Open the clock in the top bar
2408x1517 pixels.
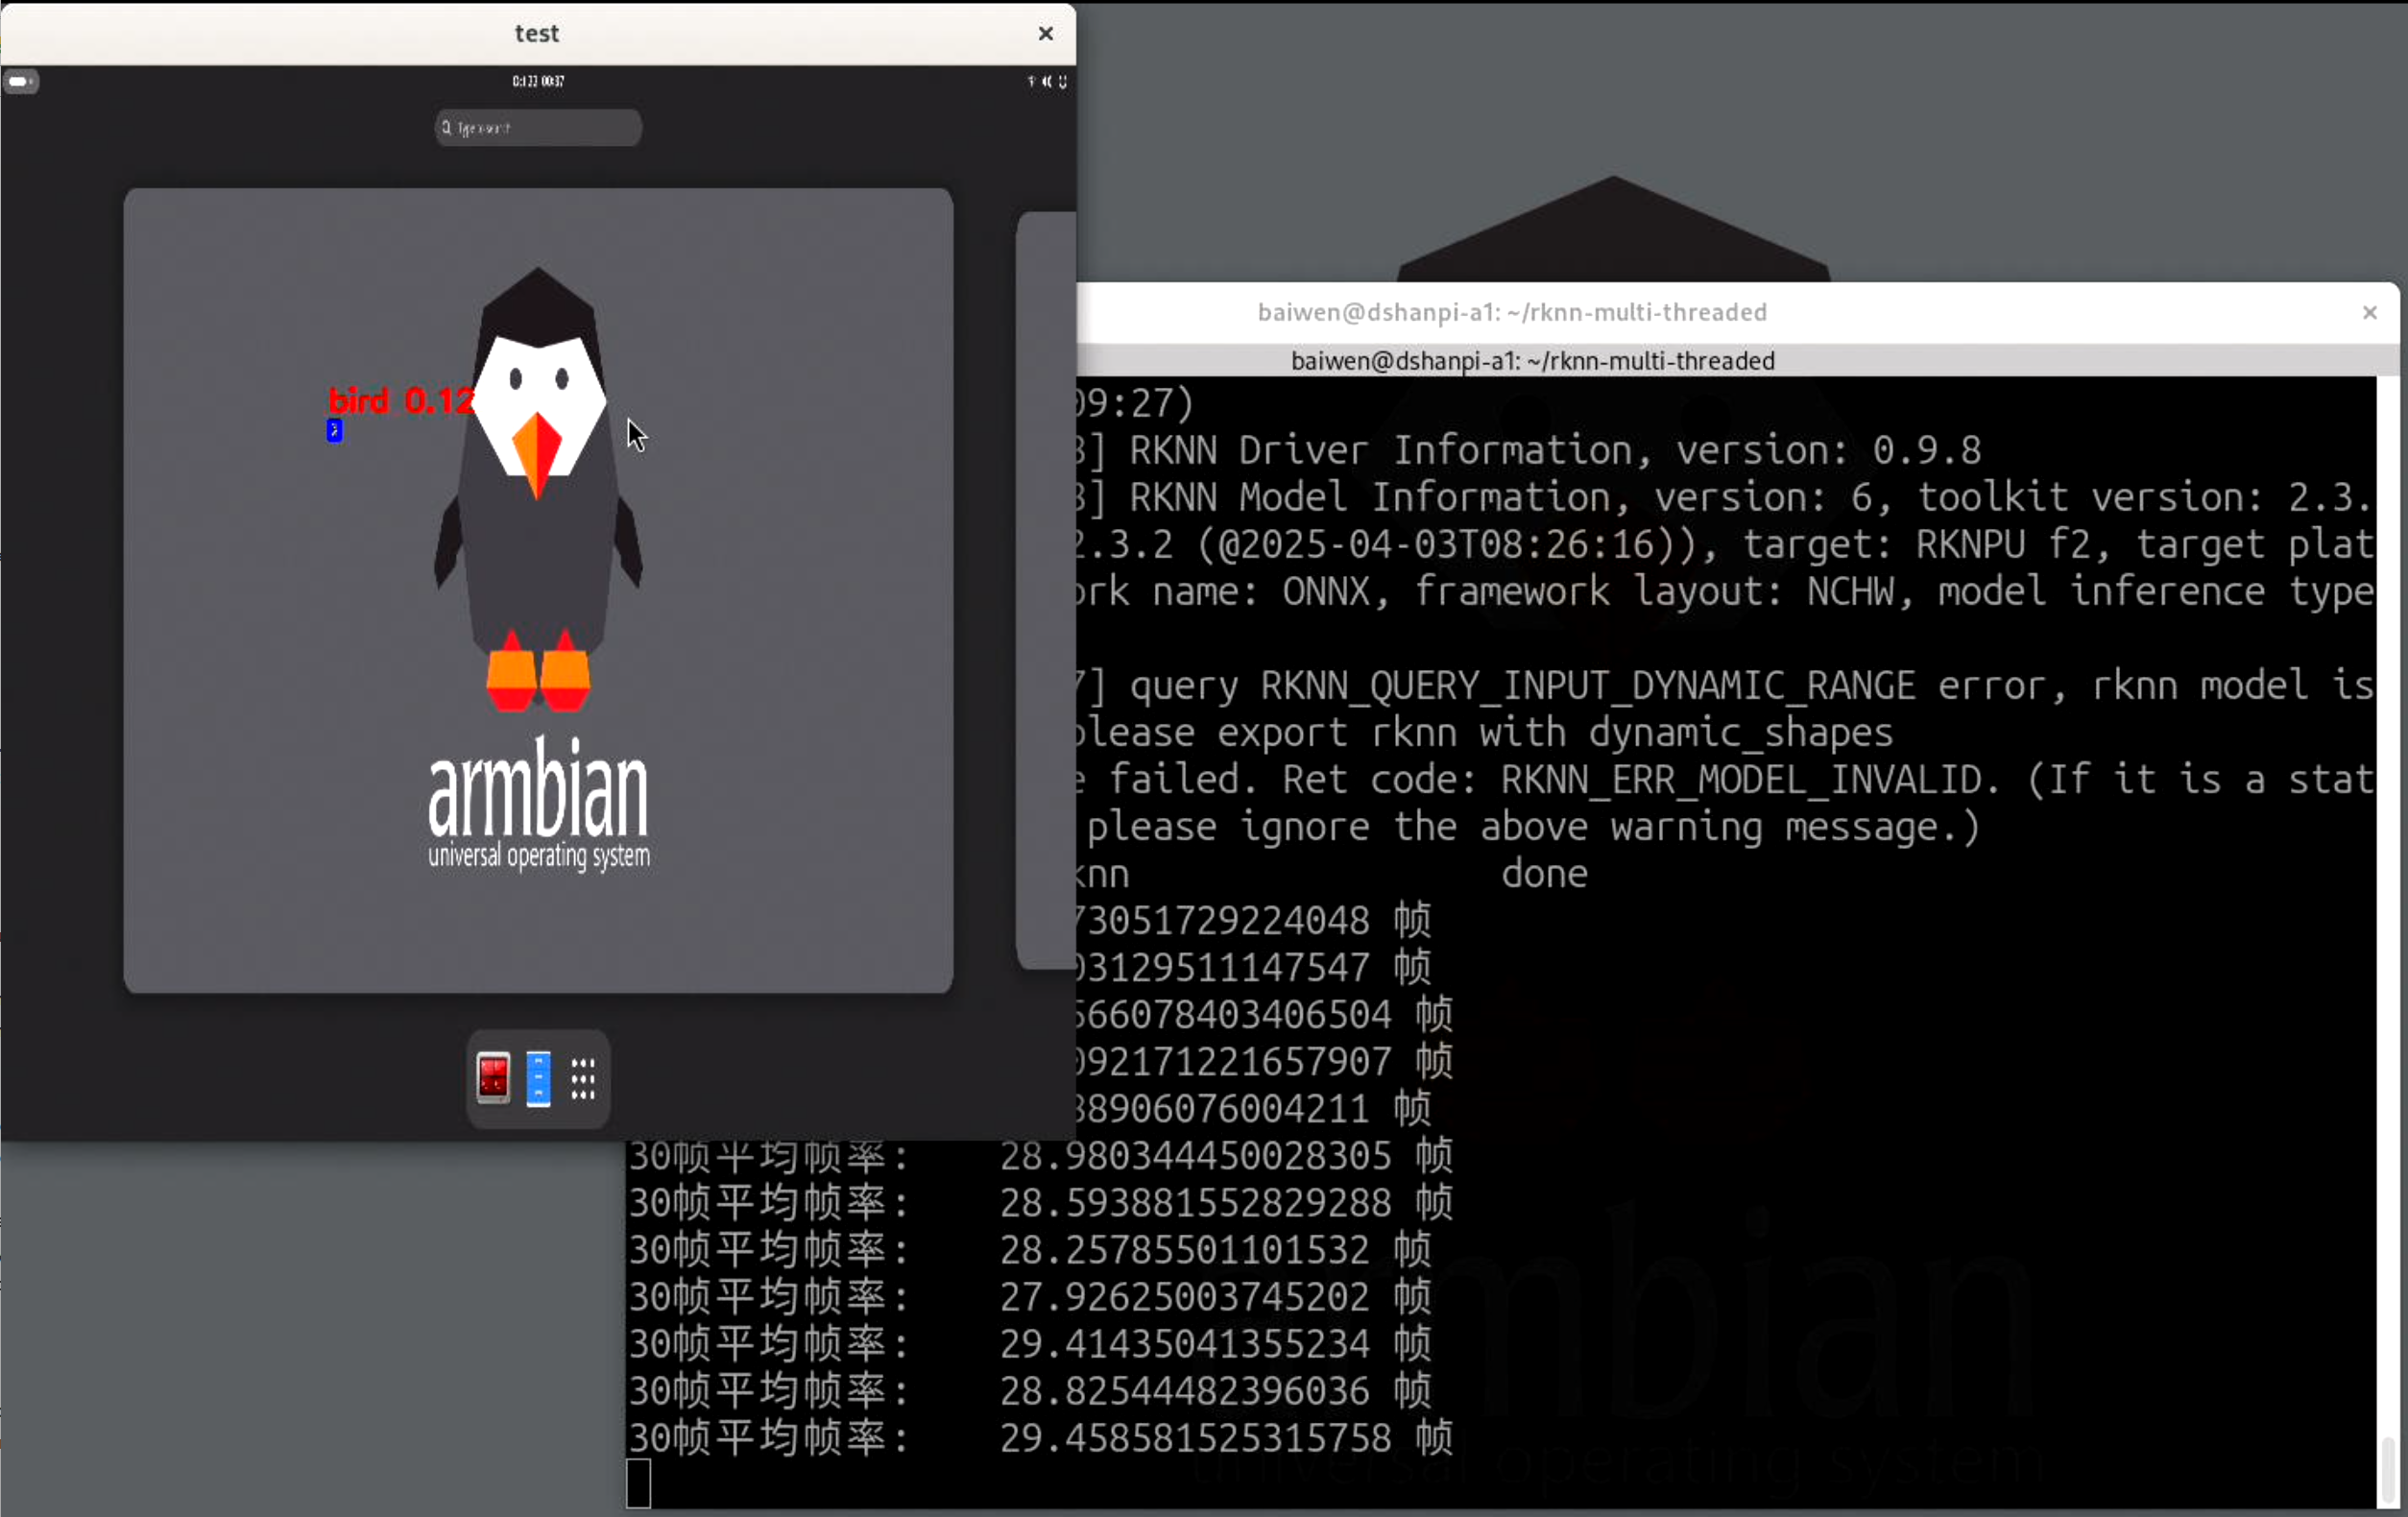538,81
